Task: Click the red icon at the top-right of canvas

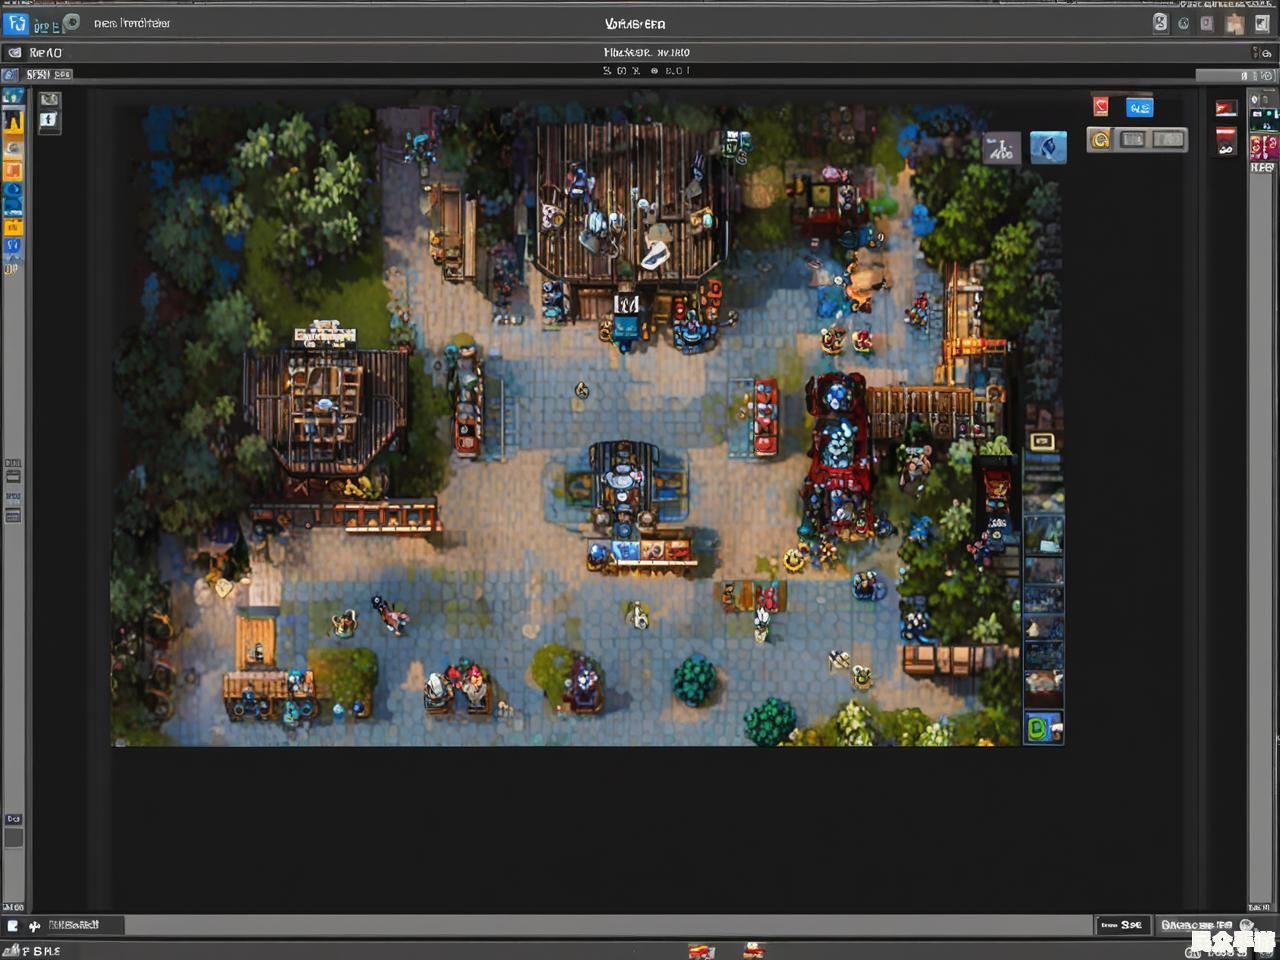Action: click(1101, 107)
